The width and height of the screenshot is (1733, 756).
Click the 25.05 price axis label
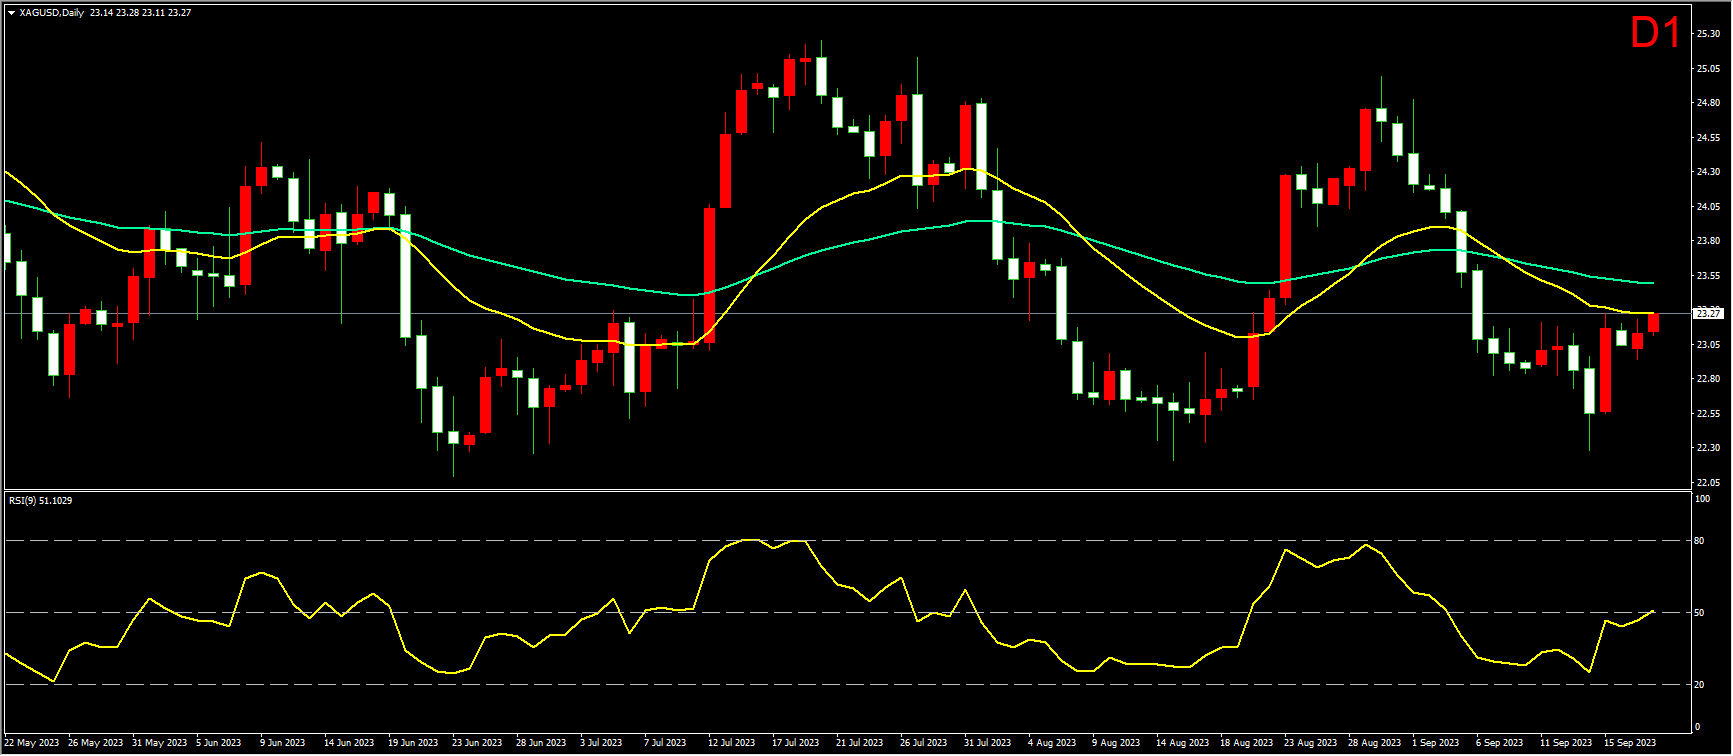(x=1708, y=69)
